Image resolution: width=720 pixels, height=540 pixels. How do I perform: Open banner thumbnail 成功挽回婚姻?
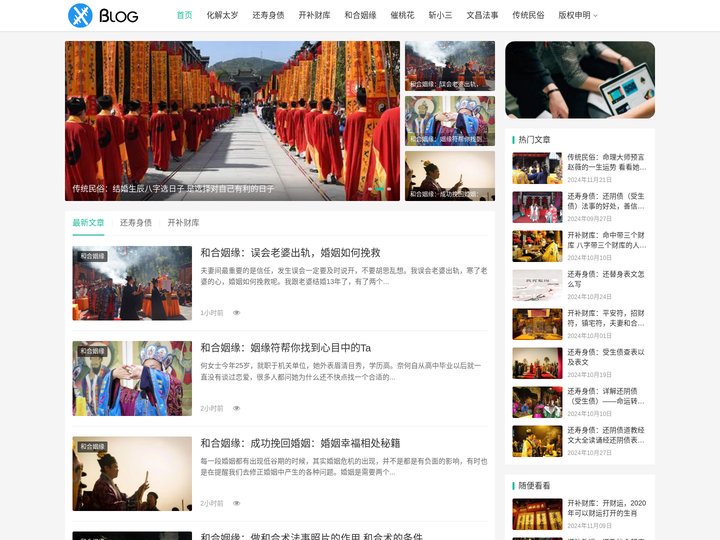pos(450,176)
